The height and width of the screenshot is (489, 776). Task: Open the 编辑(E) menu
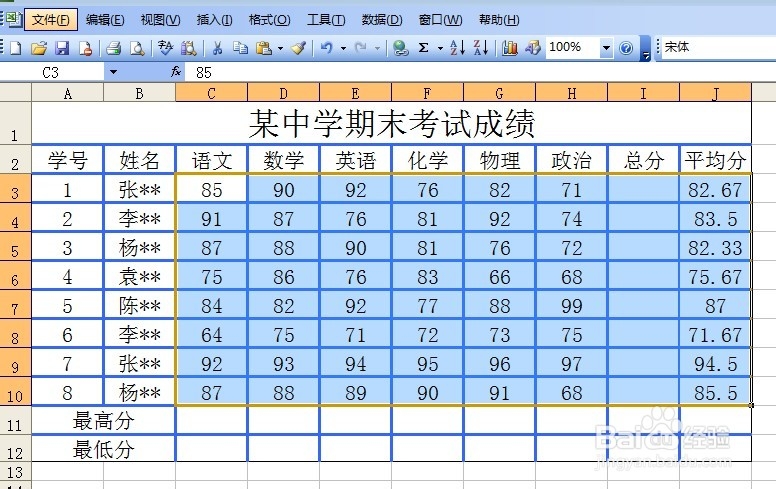tap(105, 20)
